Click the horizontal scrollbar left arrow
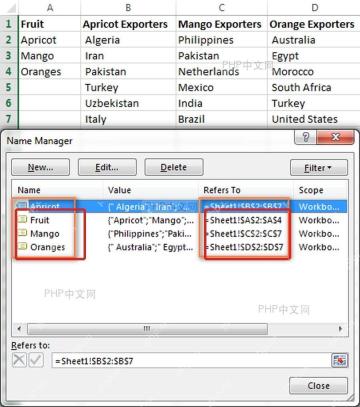 [19, 329]
